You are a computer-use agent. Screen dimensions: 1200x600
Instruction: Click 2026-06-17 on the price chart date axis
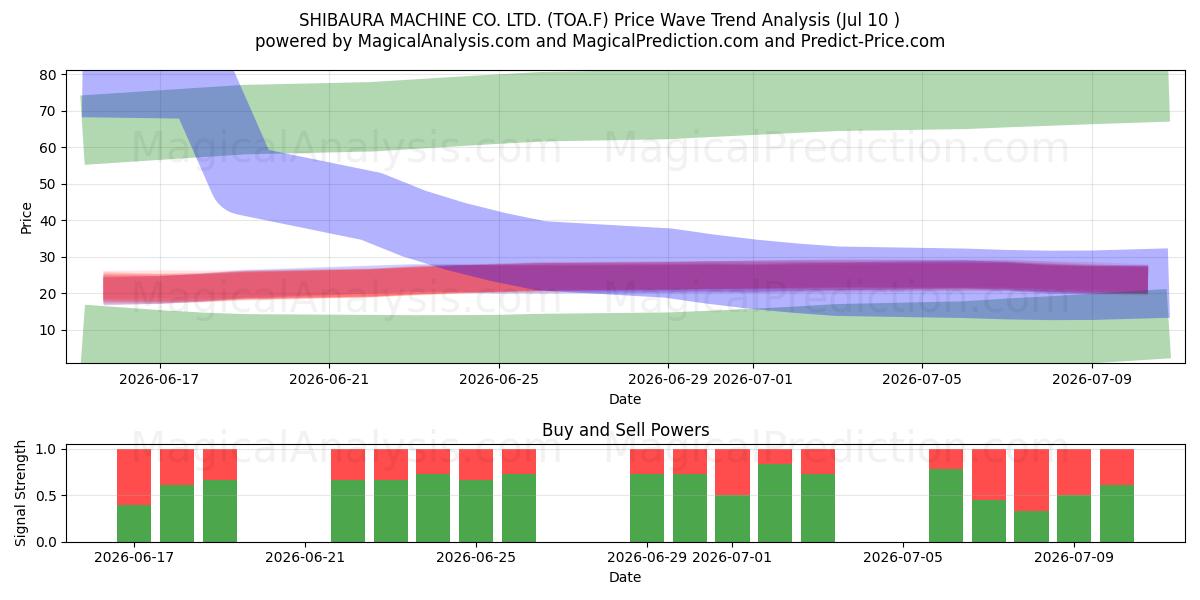pos(160,380)
